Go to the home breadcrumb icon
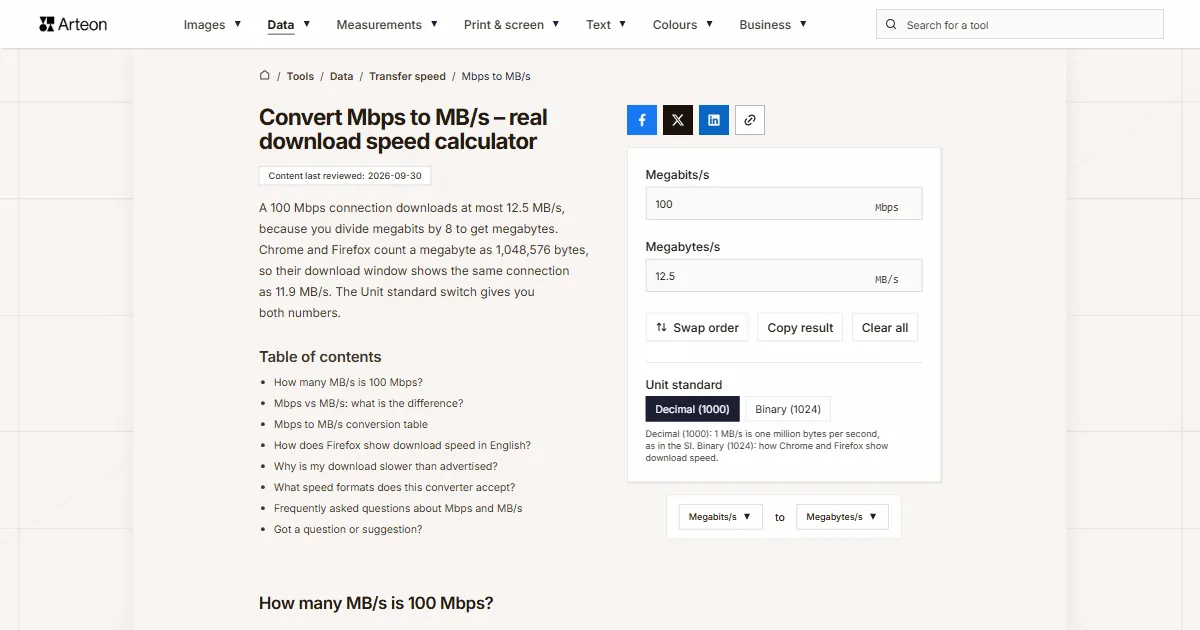This screenshot has height=630, width=1200. (265, 75)
